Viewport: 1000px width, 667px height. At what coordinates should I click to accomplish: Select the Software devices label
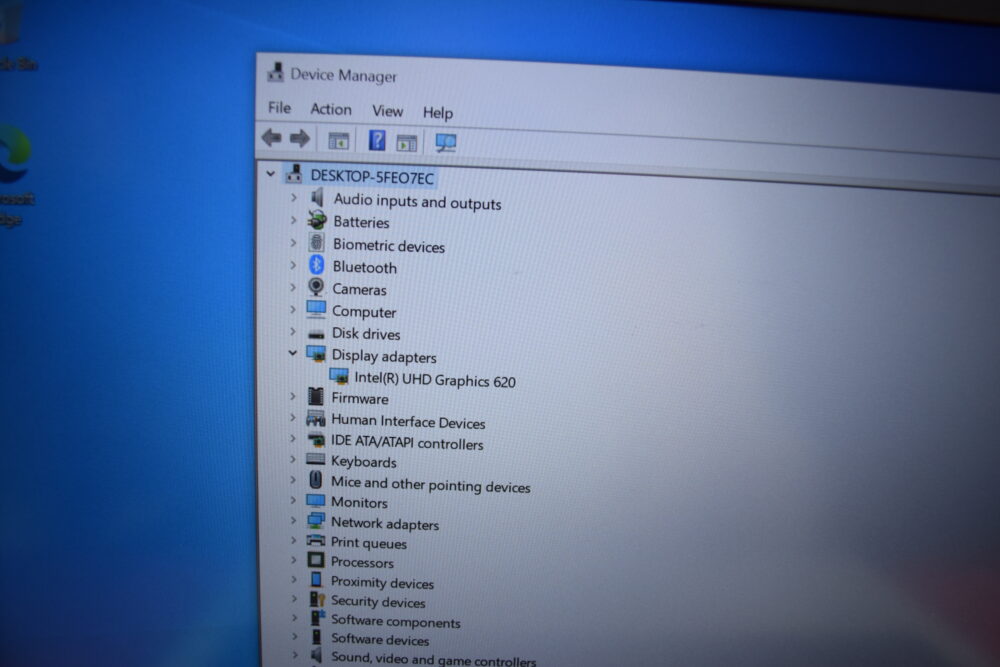click(380, 639)
